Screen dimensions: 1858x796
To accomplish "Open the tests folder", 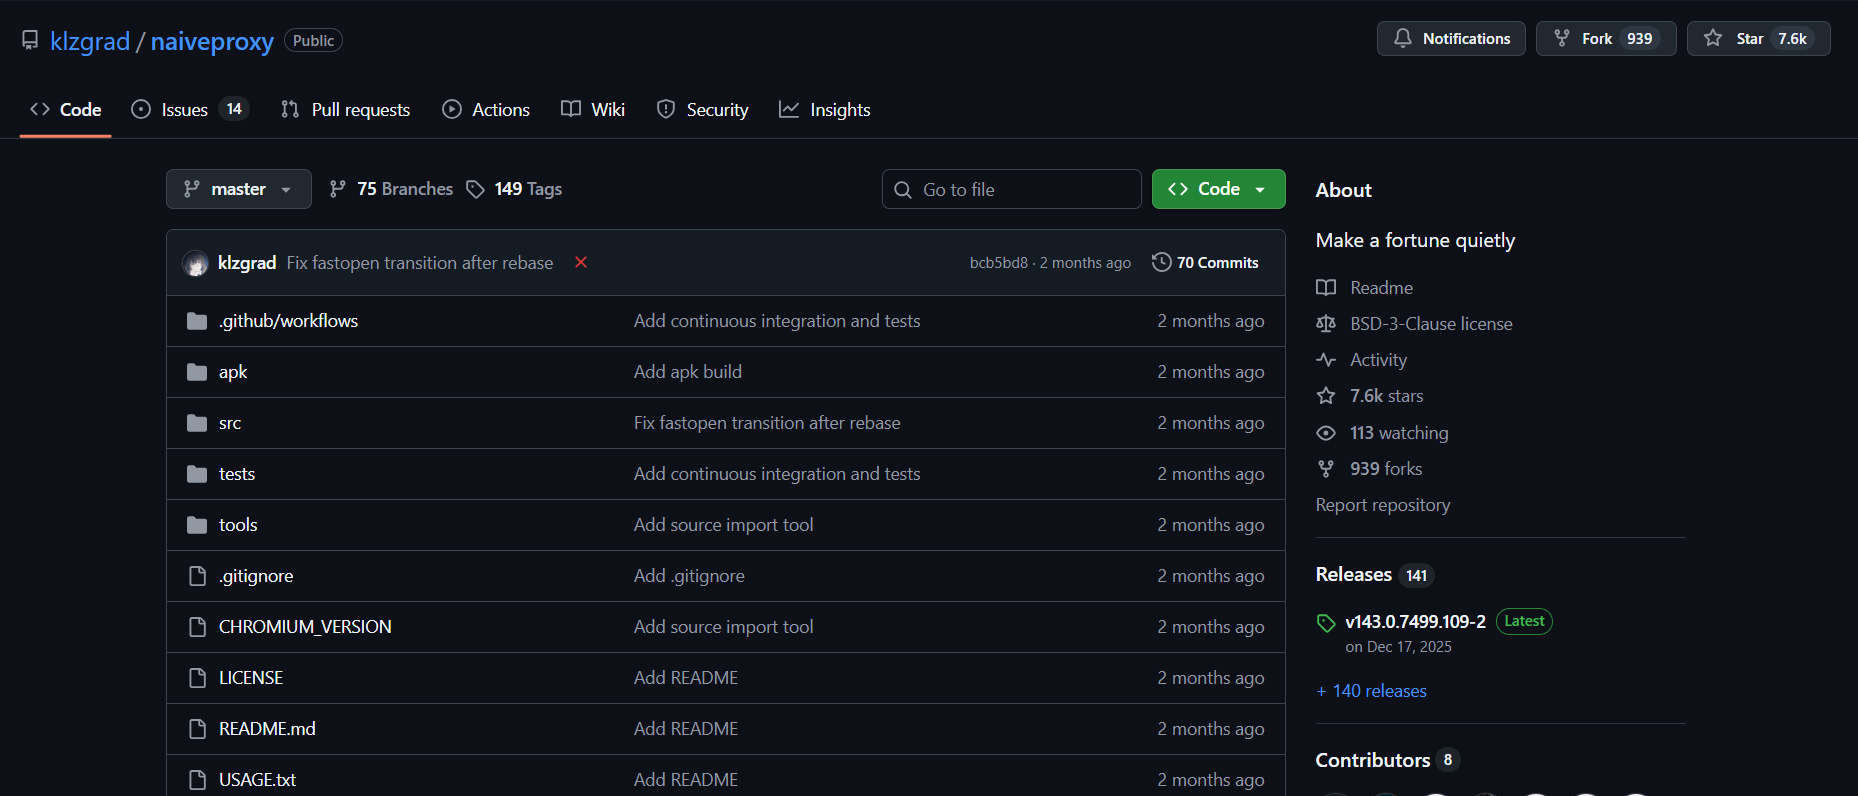I will tap(237, 474).
